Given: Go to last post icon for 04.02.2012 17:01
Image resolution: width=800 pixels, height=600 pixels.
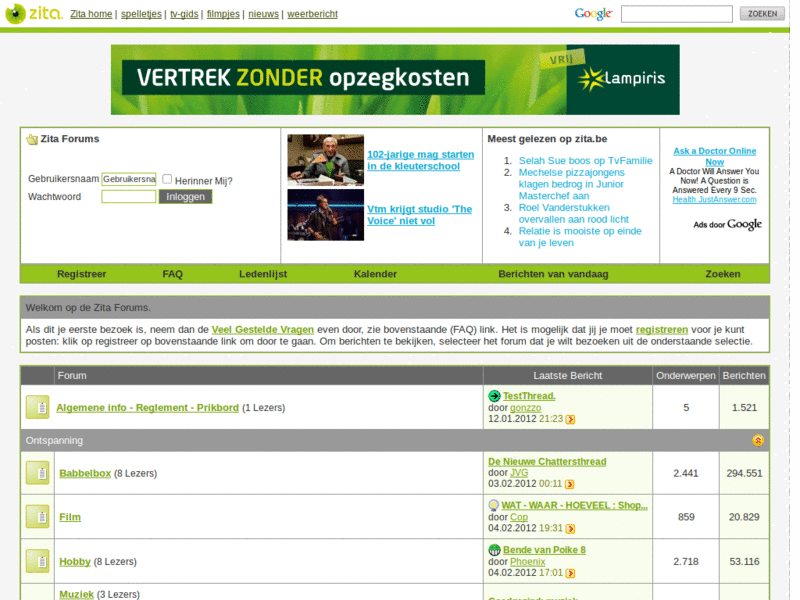Looking at the screenshot, I should [x=570, y=573].
